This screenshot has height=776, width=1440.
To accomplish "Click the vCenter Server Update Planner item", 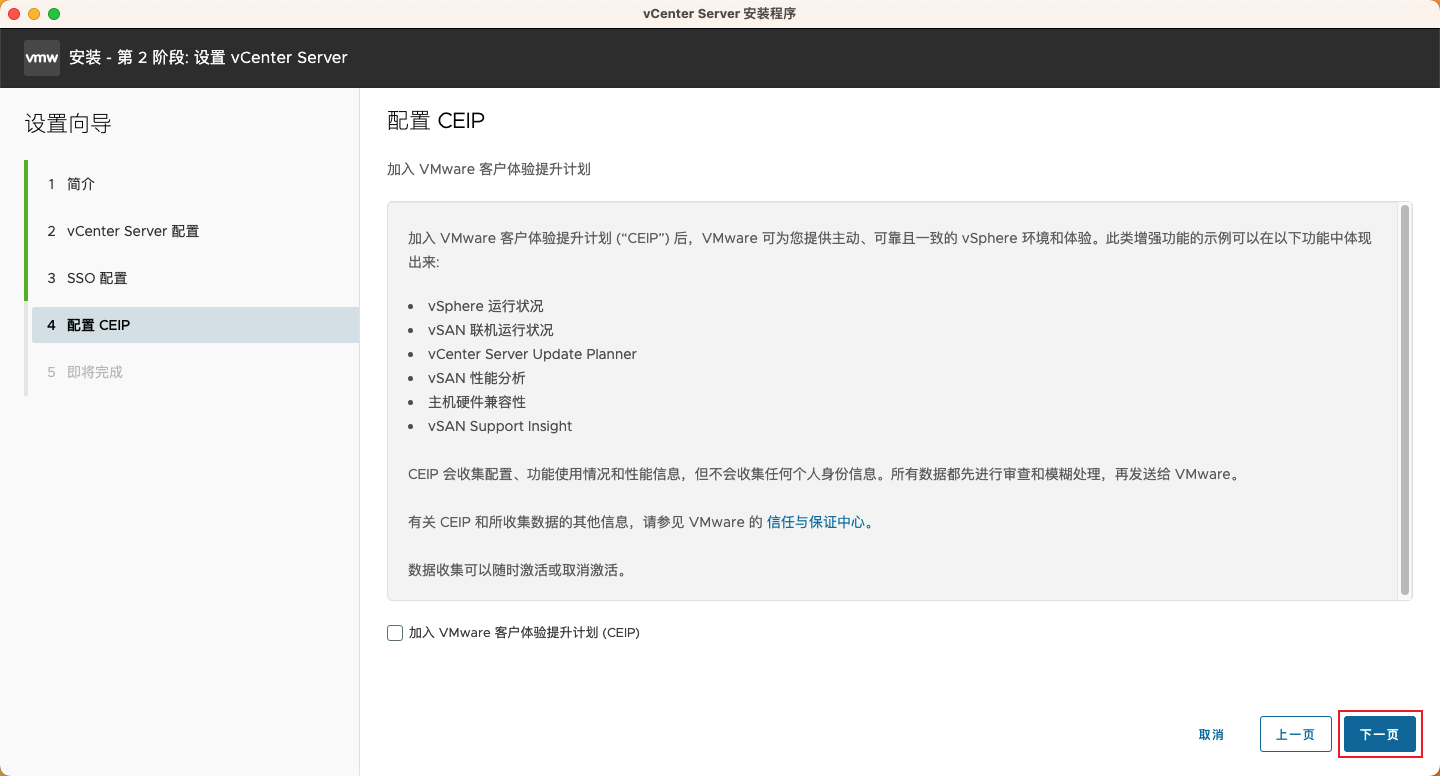I will click(532, 354).
